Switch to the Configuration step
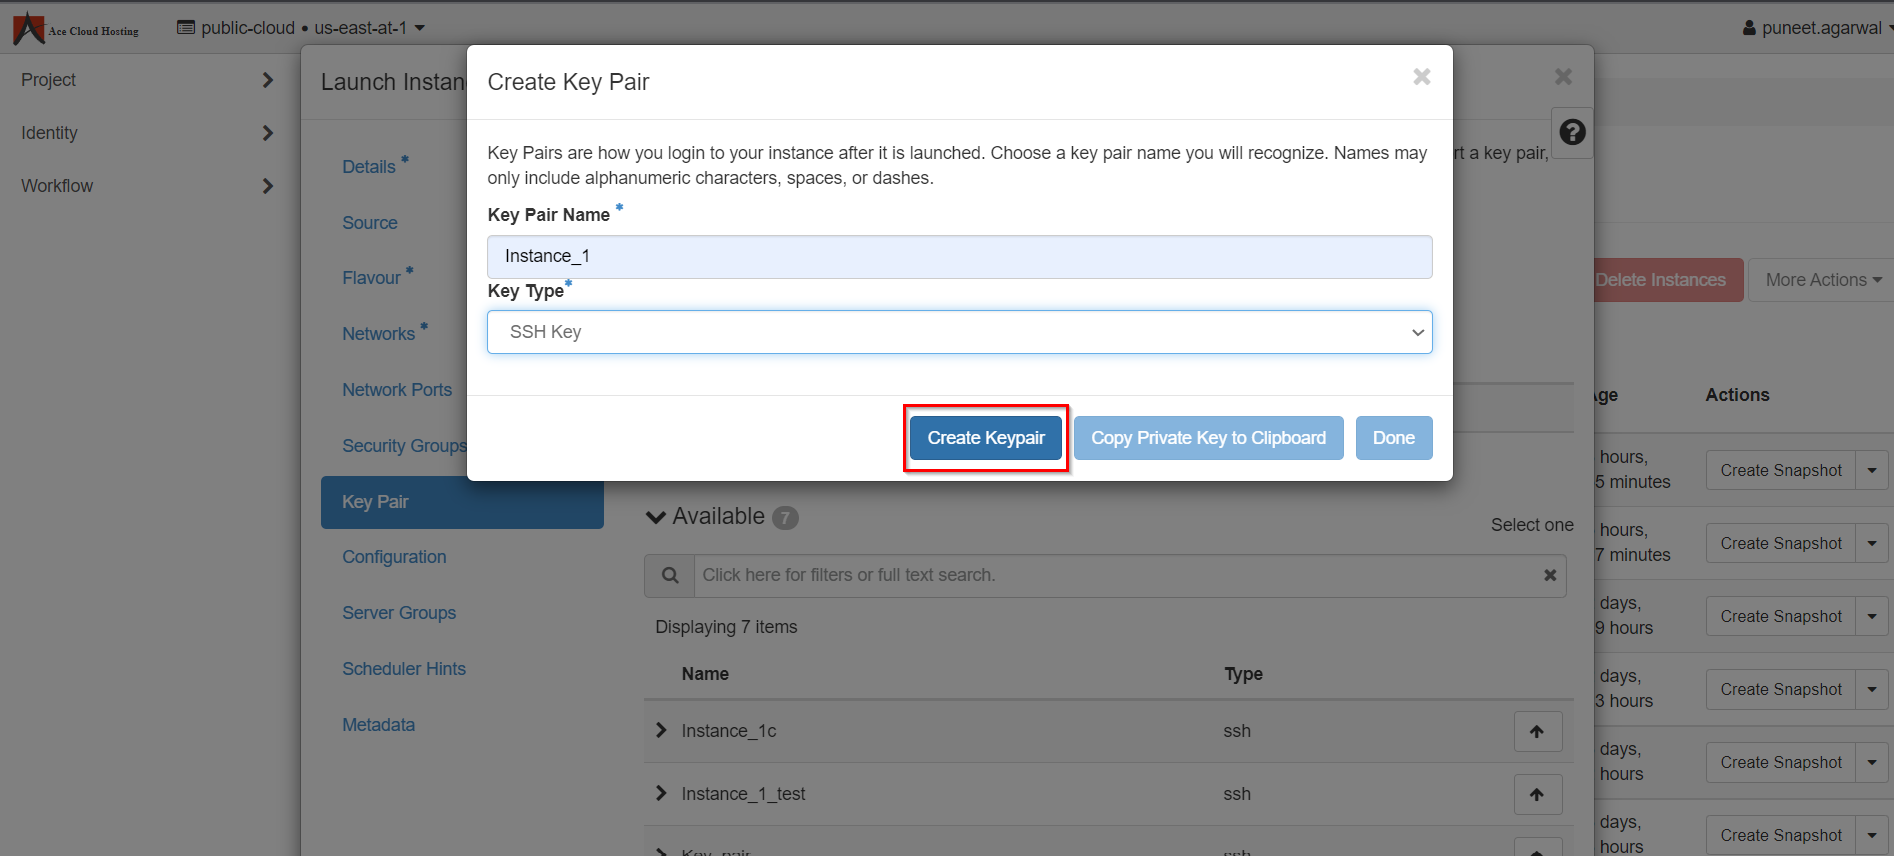The width and height of the screenshot is (1894, 856). [x=394, y=557]
